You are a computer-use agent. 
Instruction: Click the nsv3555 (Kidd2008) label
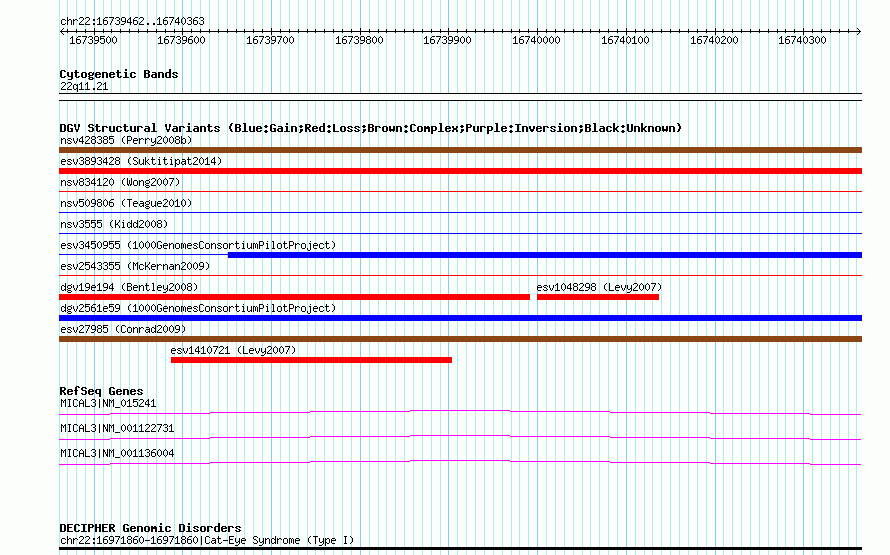pos(114,224)
